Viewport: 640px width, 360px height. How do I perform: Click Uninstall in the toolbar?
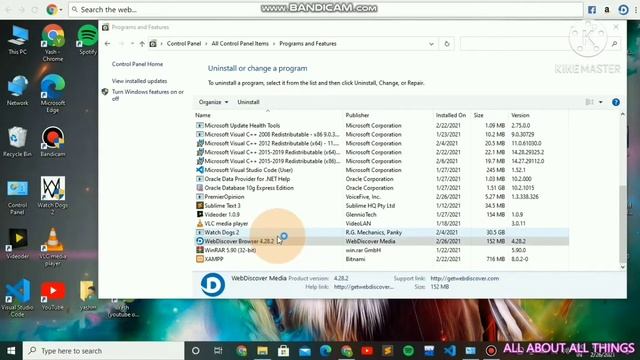tap(248, 102)
